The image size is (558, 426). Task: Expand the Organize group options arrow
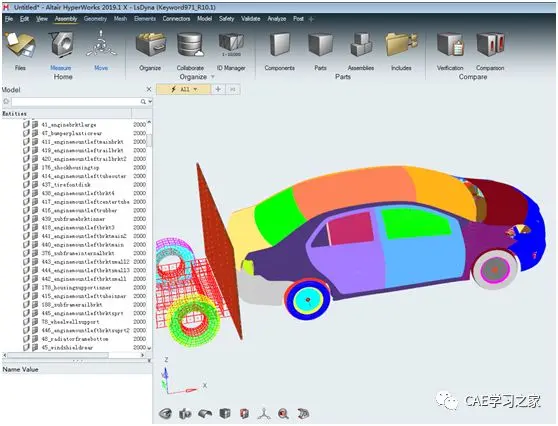(213, 77)
